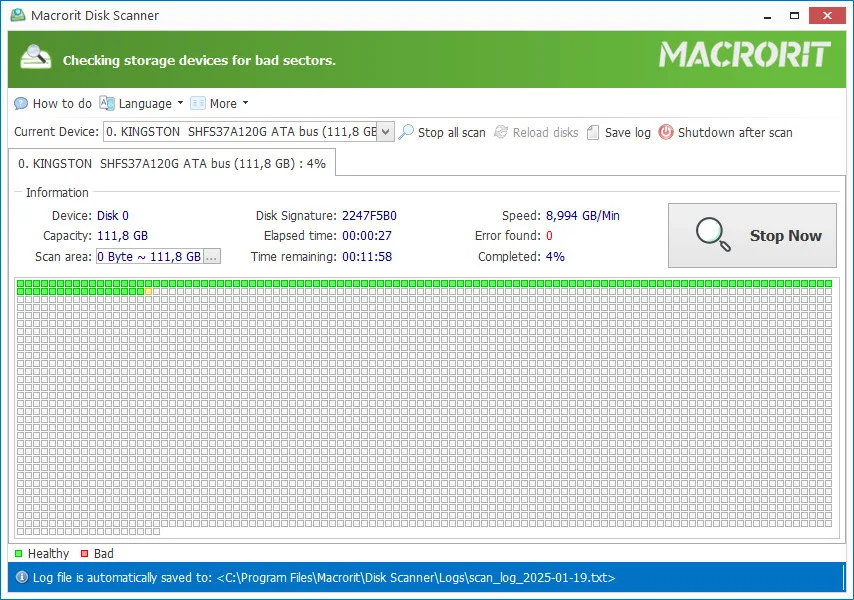Click the More menu list icon
854x600 pixels.
[x=198, y=103]
